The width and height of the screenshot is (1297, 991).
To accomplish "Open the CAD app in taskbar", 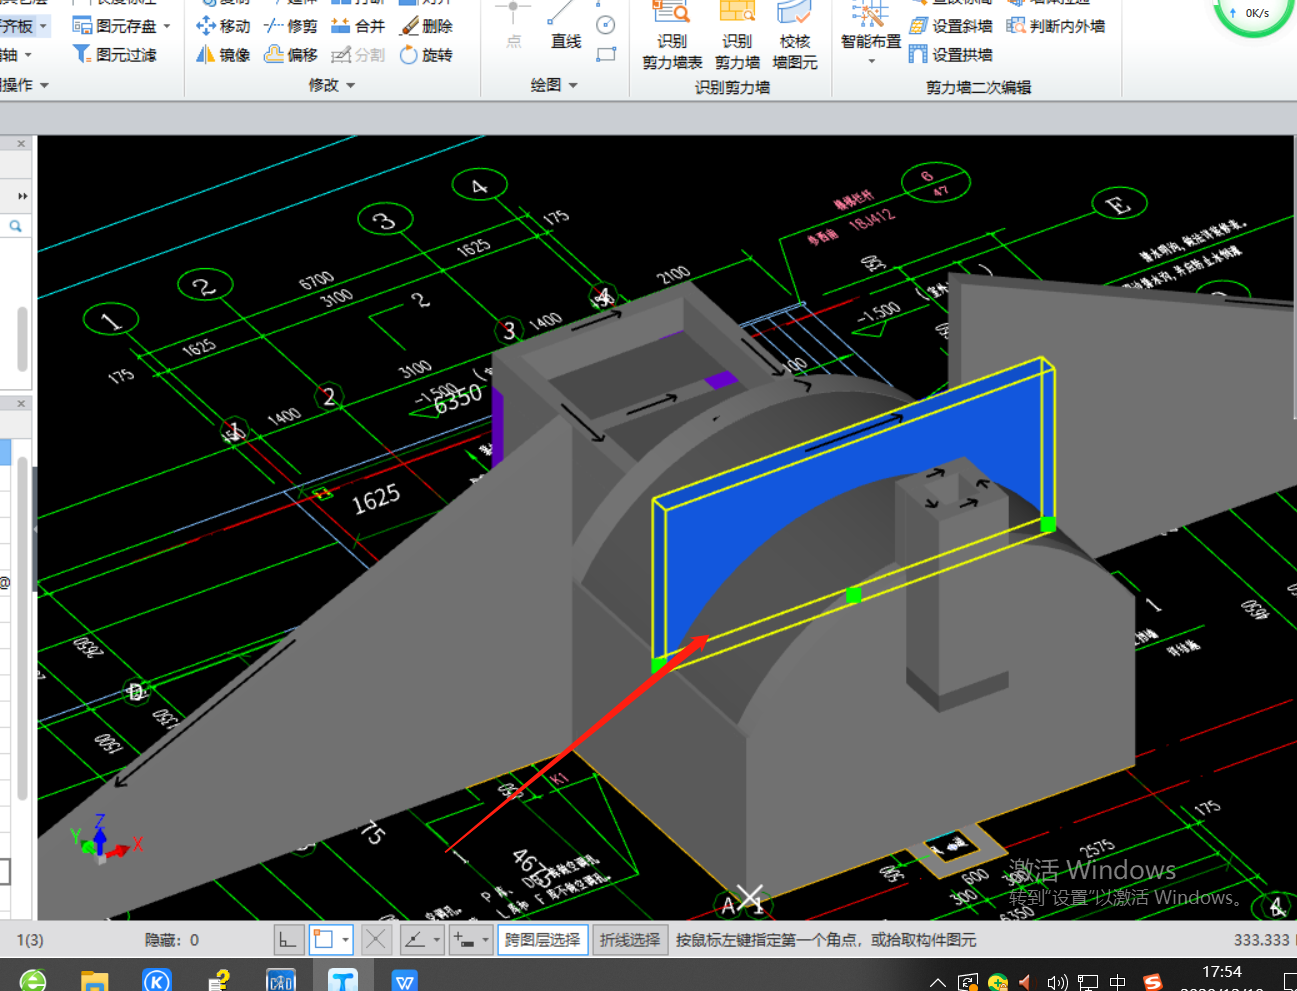I will coord(280,980).
